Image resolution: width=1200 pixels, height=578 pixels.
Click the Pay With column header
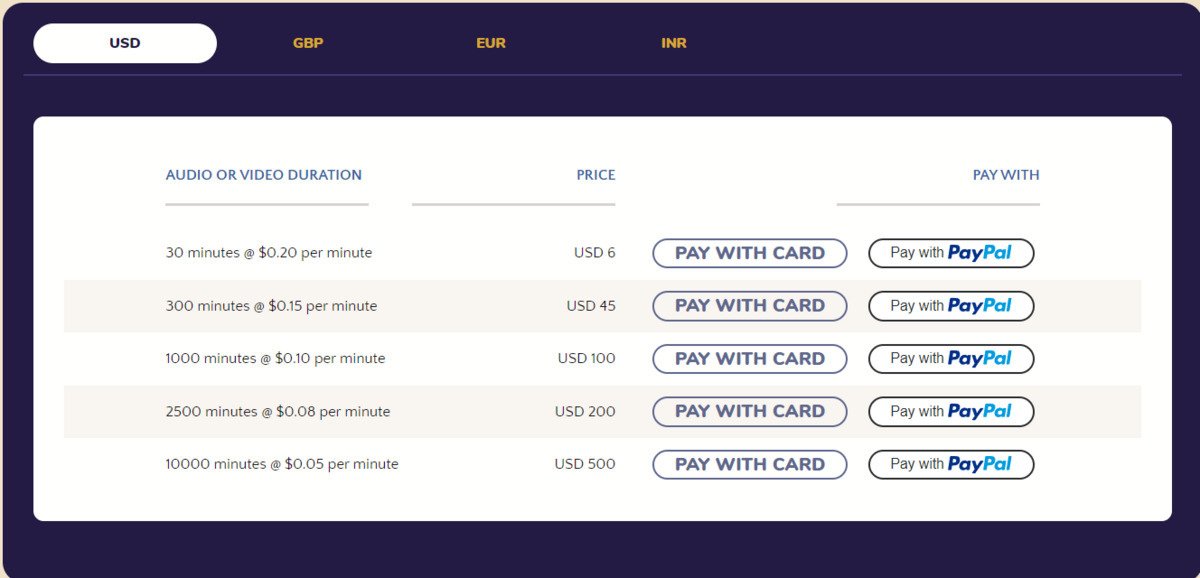1006,175
